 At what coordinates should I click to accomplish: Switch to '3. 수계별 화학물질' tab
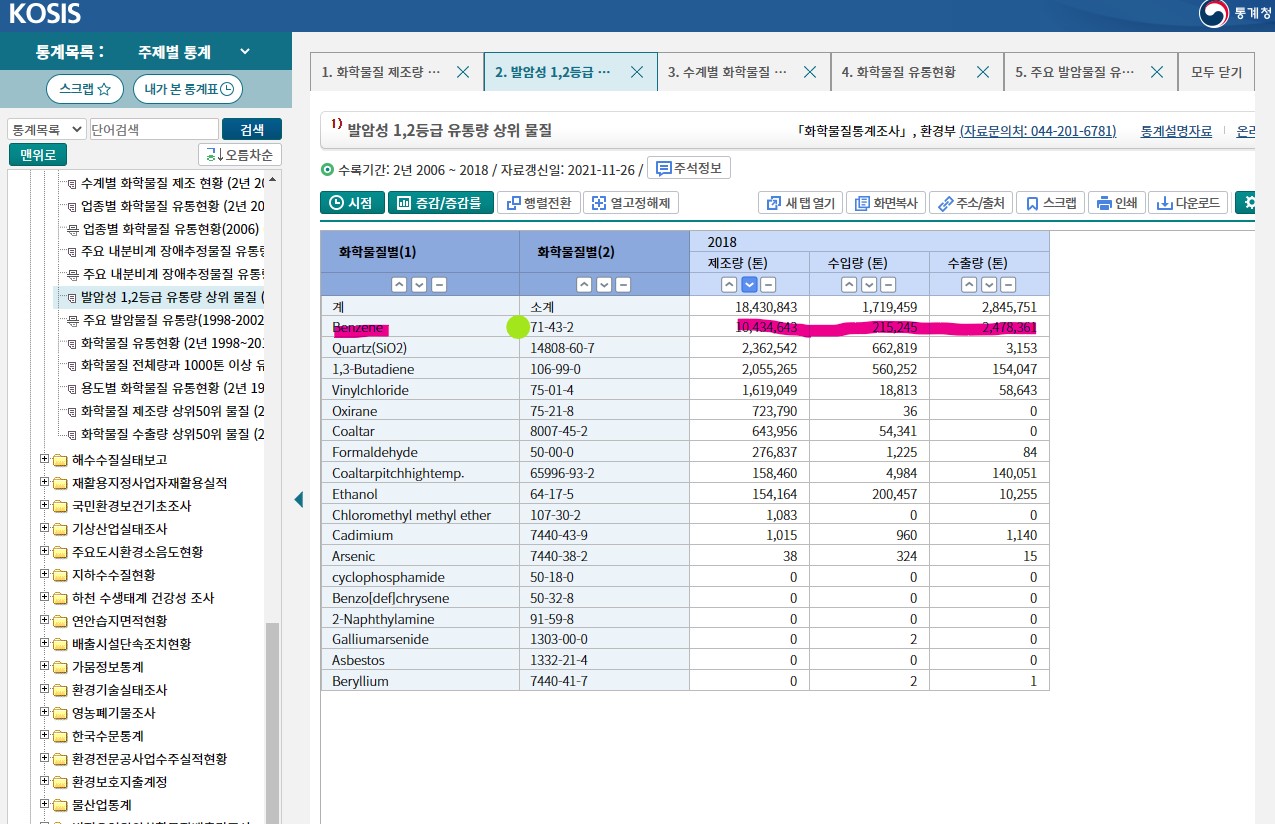(x=727, y=72)
